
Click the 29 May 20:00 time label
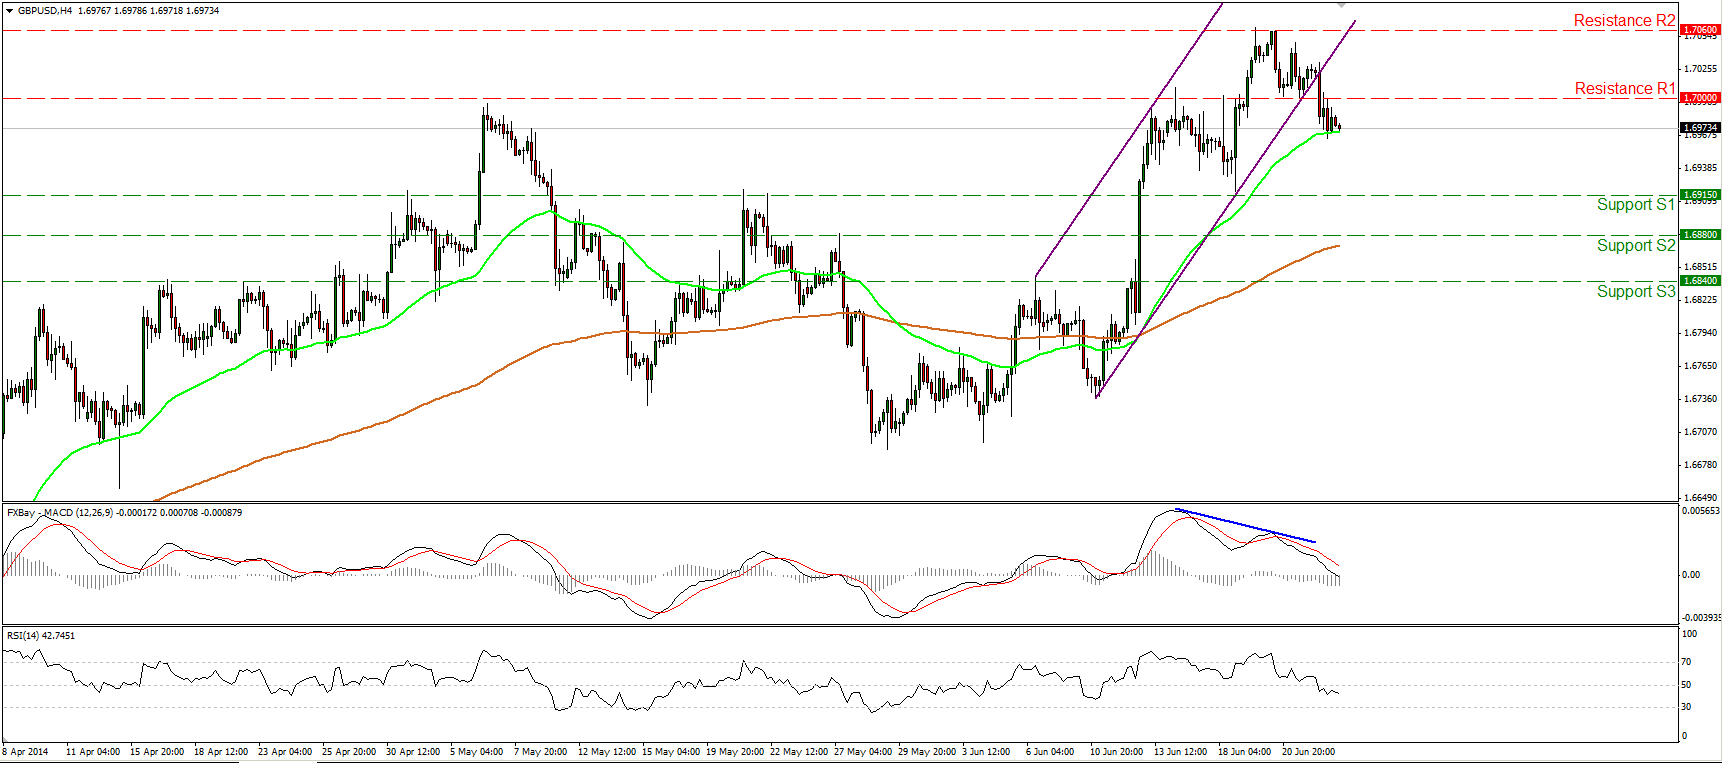pyautogui.click(x=927, y=752)
